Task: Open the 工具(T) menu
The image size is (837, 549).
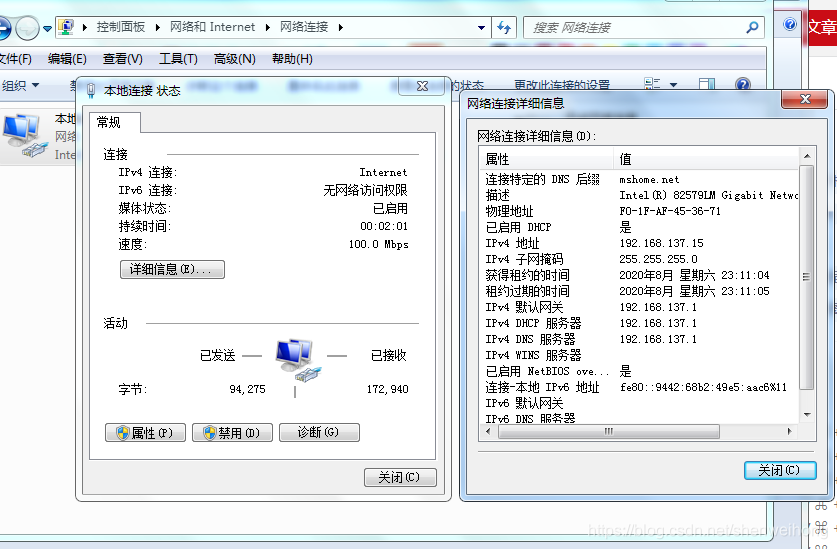Action: [178, 59]
